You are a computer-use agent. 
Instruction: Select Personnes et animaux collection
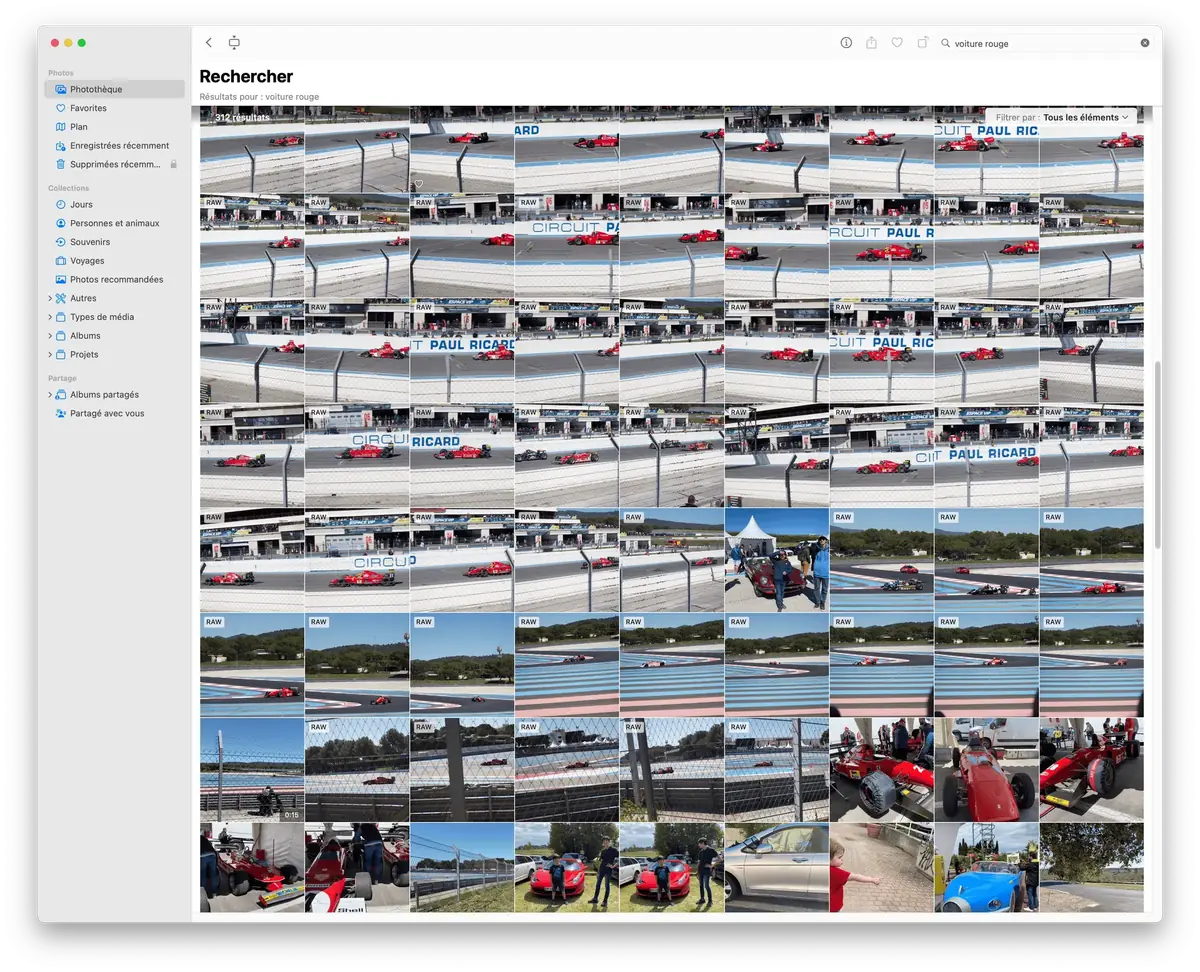[114, 223]
